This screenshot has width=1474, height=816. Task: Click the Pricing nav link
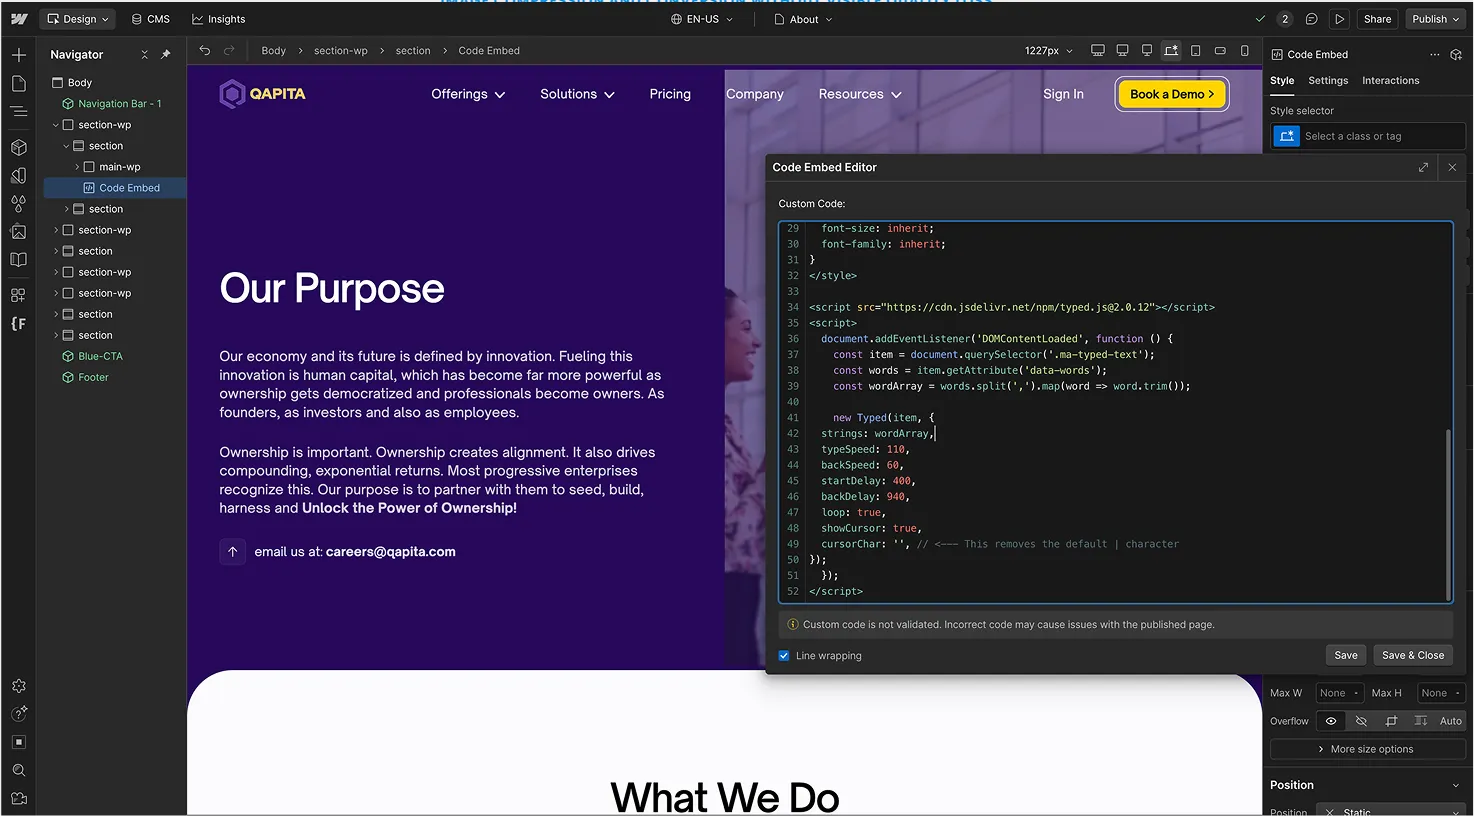click(x=670, y=94)
